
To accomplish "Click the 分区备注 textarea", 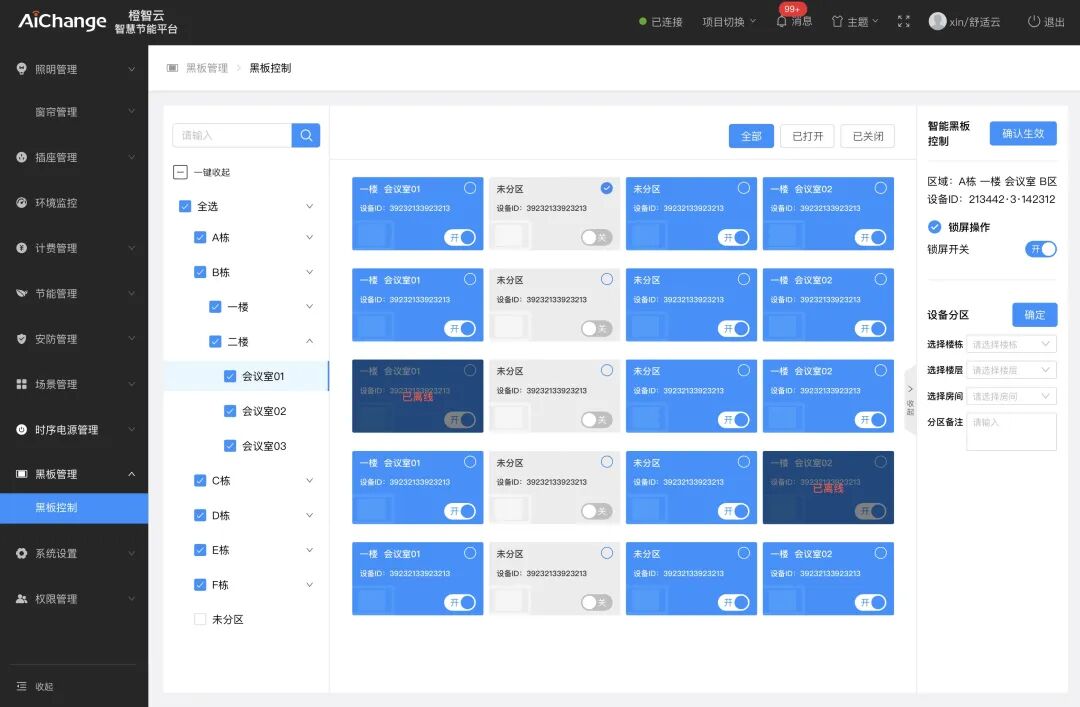I will pyautogui.click(x=1011, y=431).
